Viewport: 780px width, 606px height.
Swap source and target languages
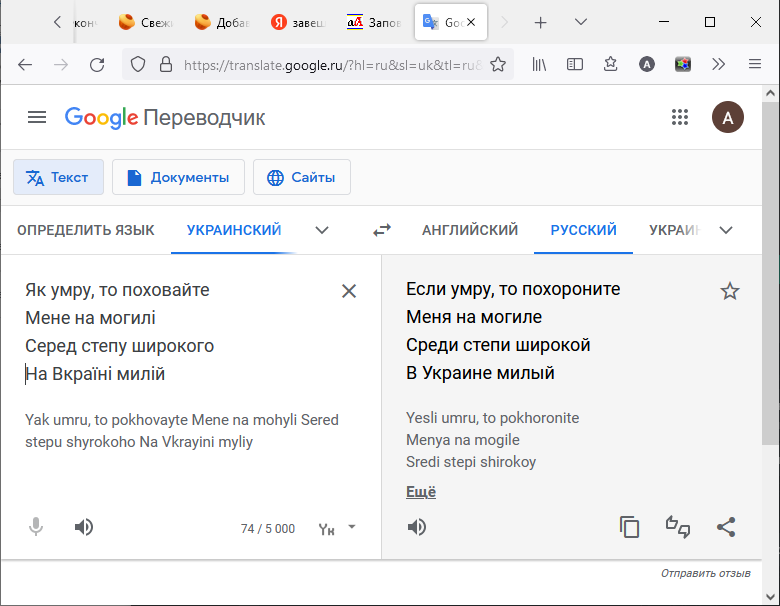[x=382, y=230]
